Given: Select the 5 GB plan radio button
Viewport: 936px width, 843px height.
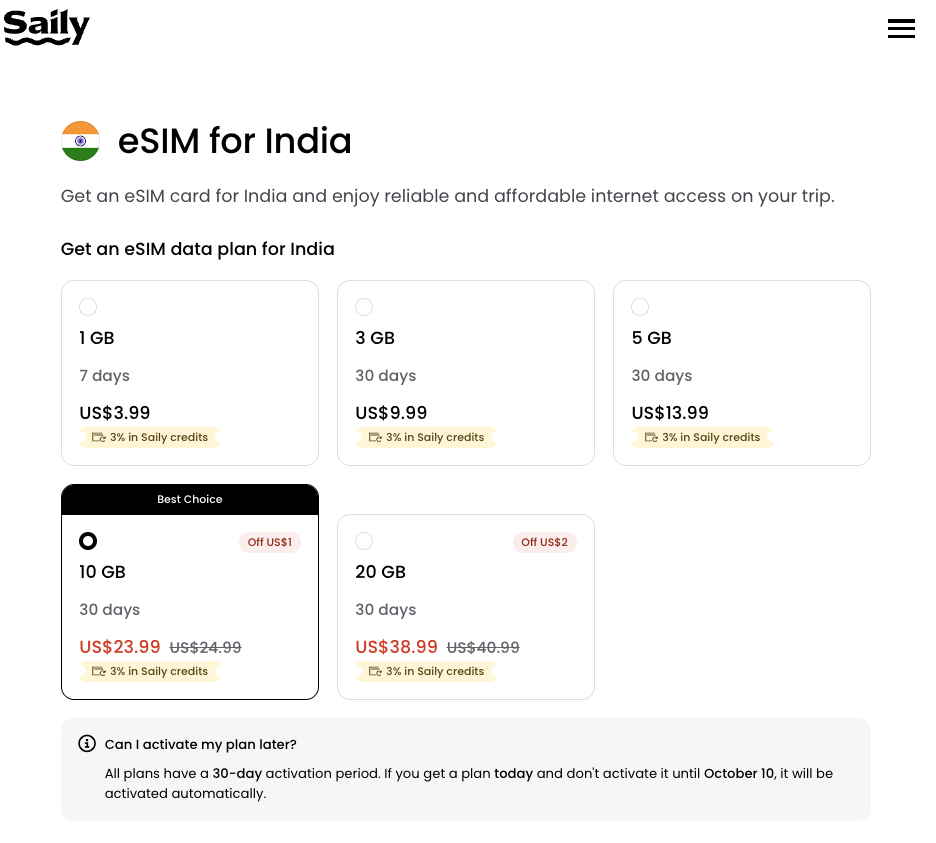Looking at the screenshot, I should 640,307.
